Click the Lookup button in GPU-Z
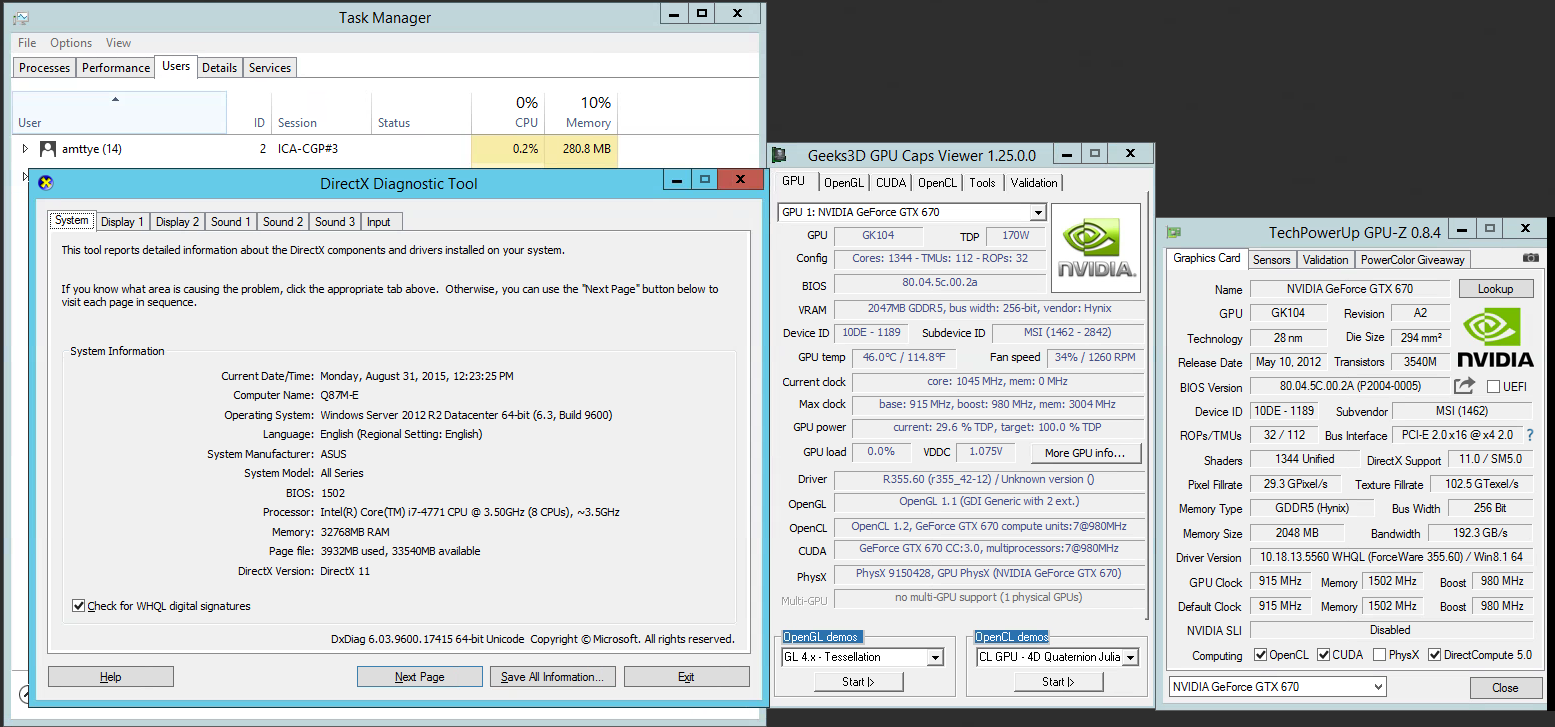 click(1495, 288)
